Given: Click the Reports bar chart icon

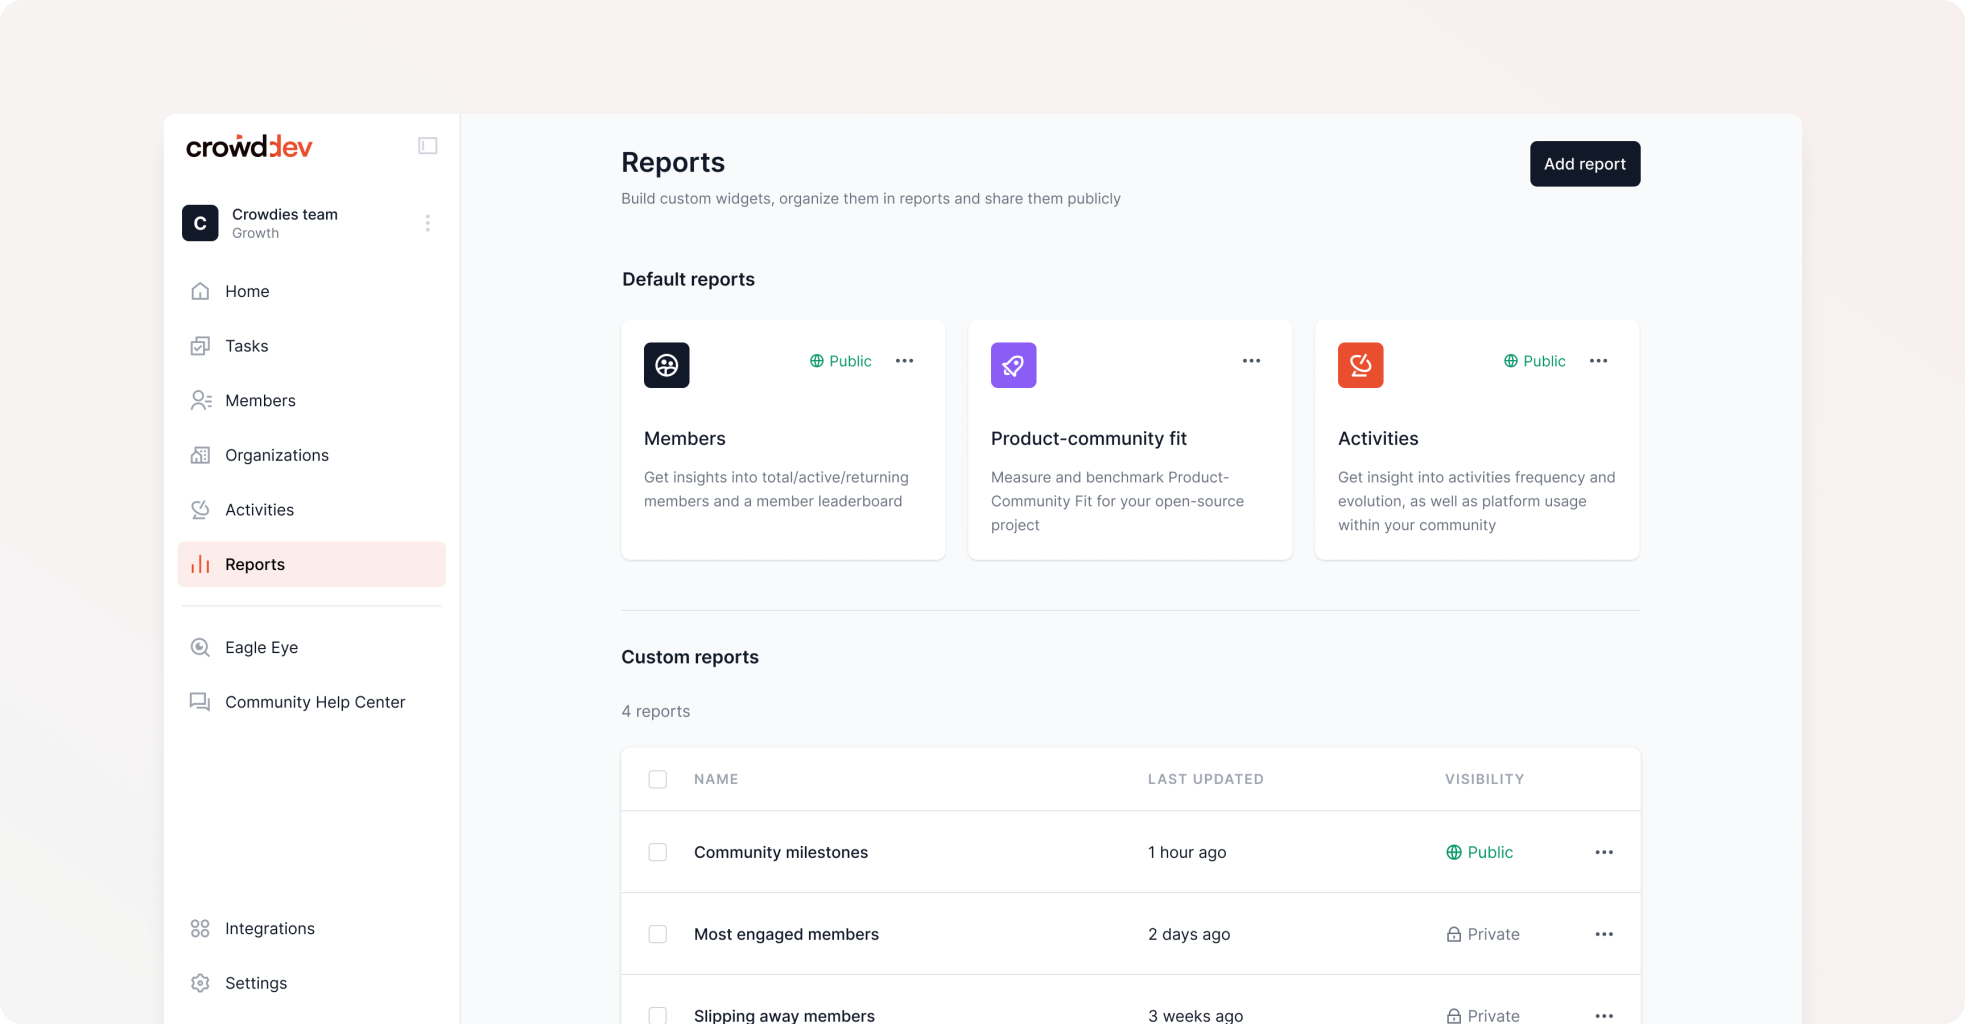Looking at the screenshot, I should 200,564.
